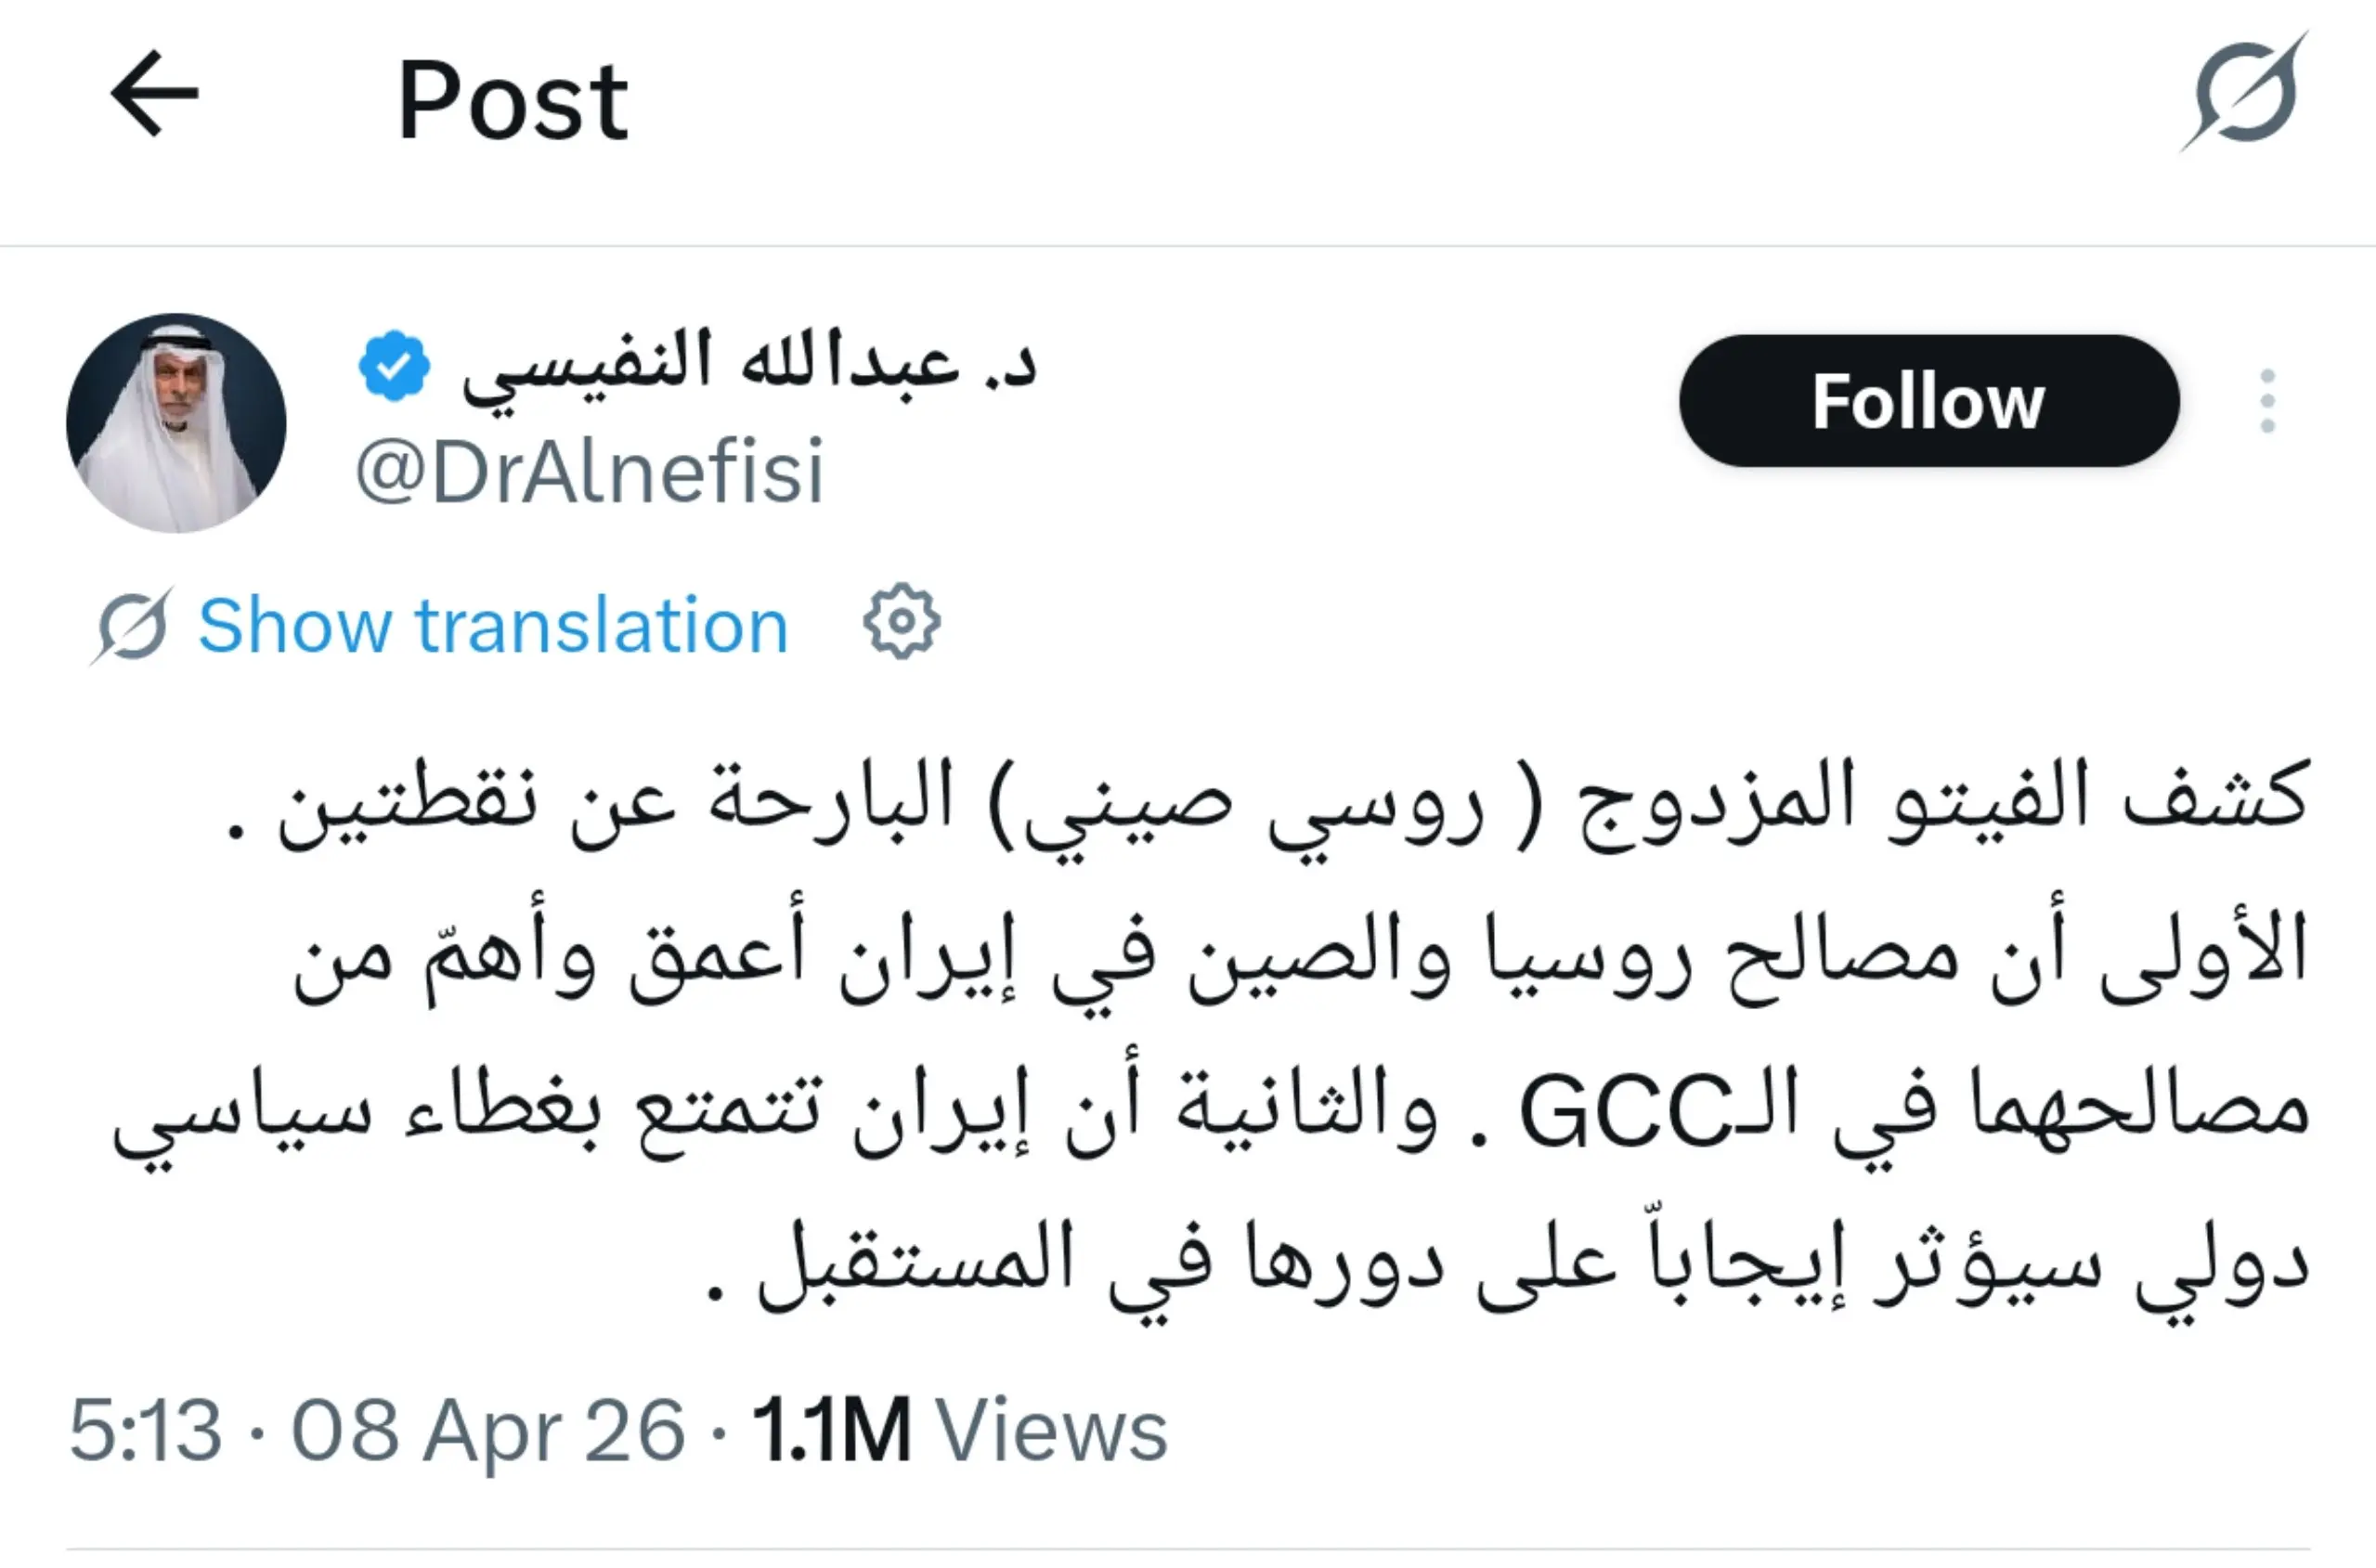Click the Show translation link
This screenshot has height=1568, width=2376.
tap(493, 627)
